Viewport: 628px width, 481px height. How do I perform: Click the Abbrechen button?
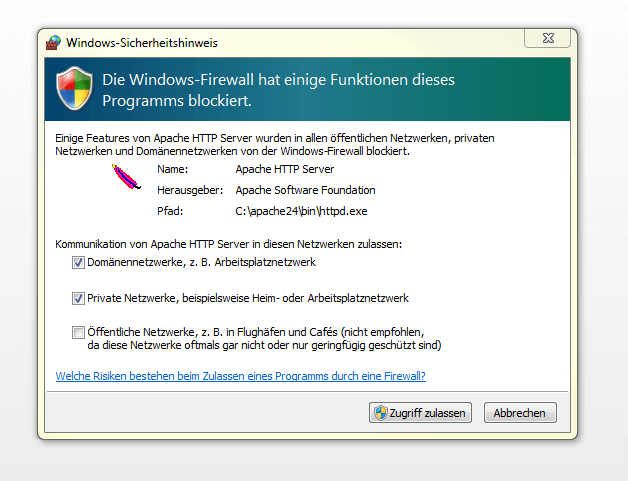520,413
